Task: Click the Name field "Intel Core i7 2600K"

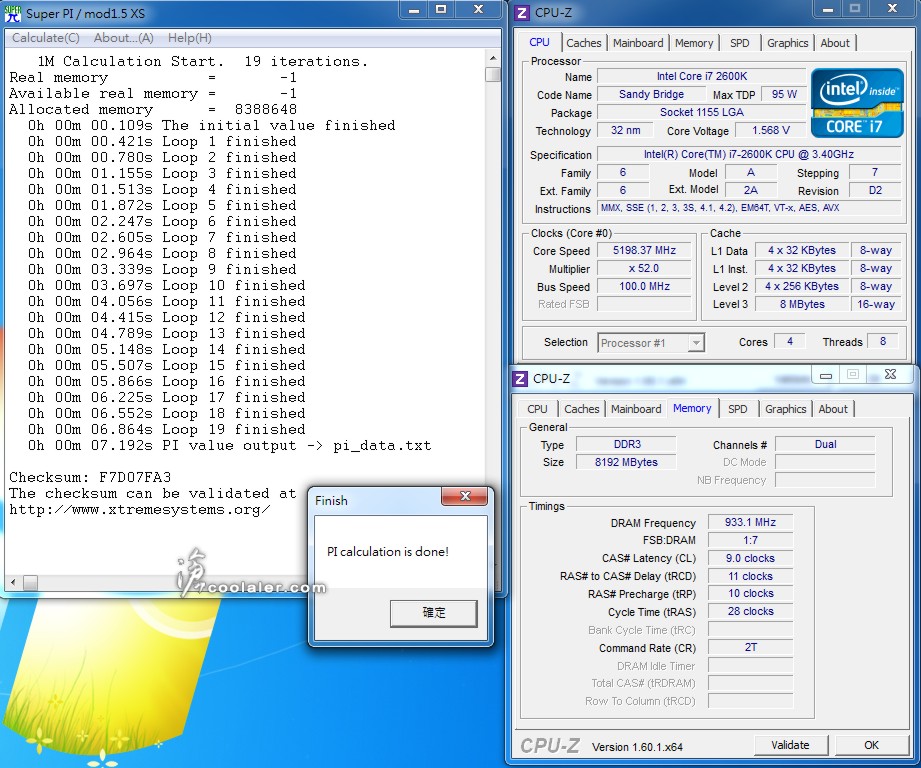Action: pyautogui.click(x=701, y=76)
